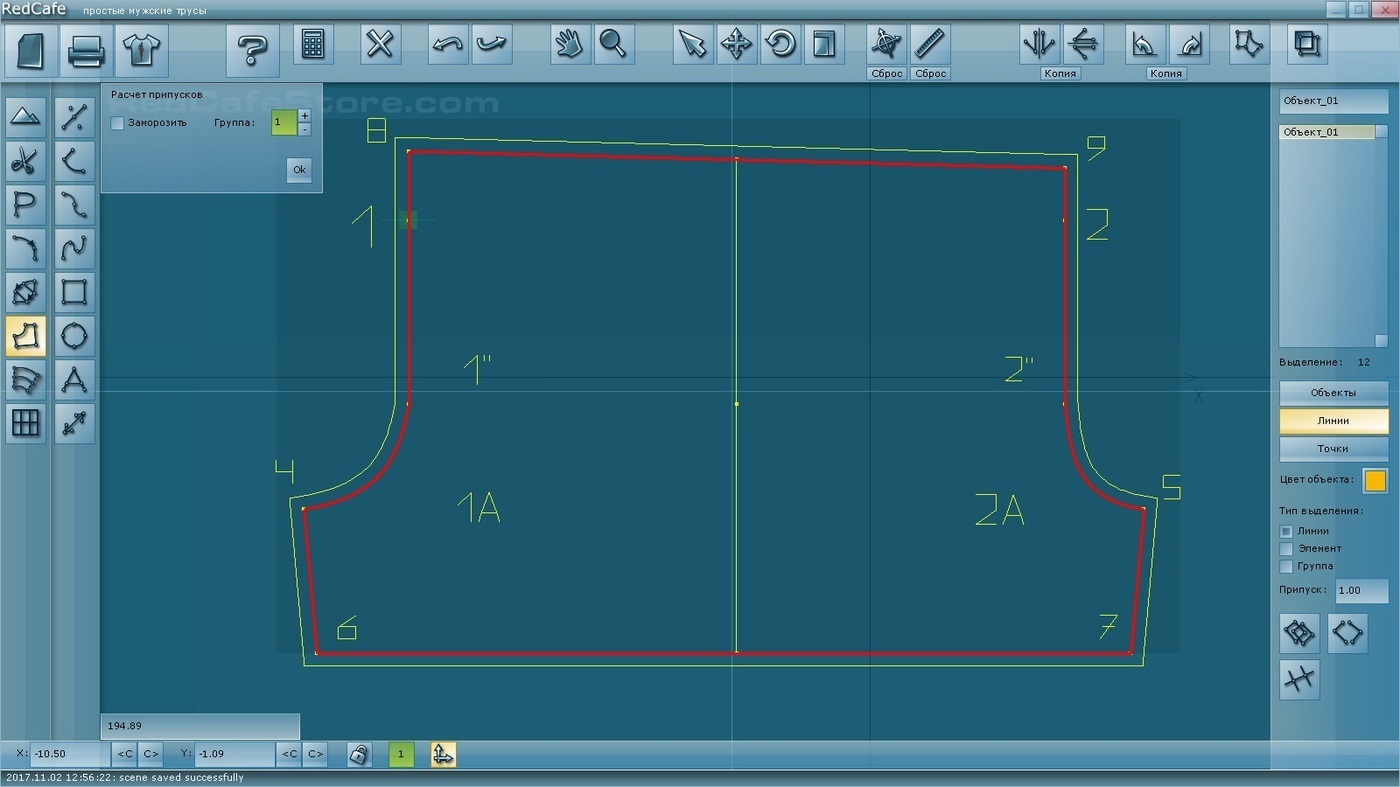Choose the four-arrow move tool

pos(736,45)
